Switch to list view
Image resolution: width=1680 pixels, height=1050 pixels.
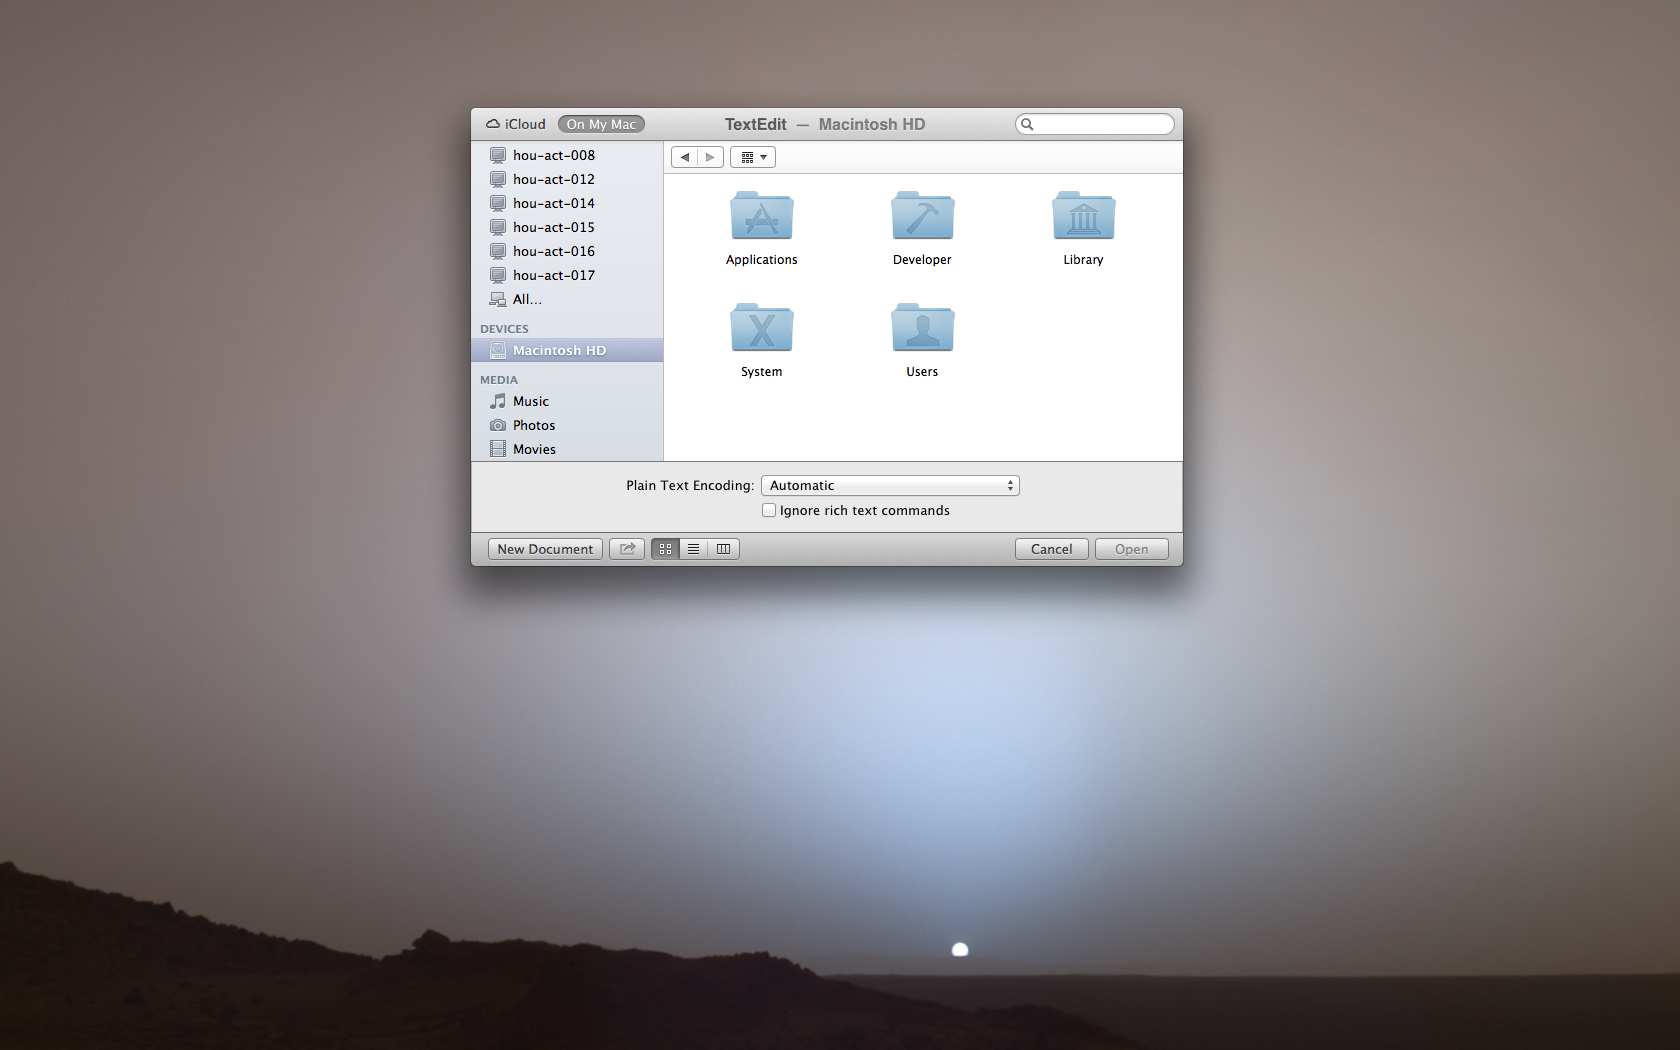coord(694,549)
